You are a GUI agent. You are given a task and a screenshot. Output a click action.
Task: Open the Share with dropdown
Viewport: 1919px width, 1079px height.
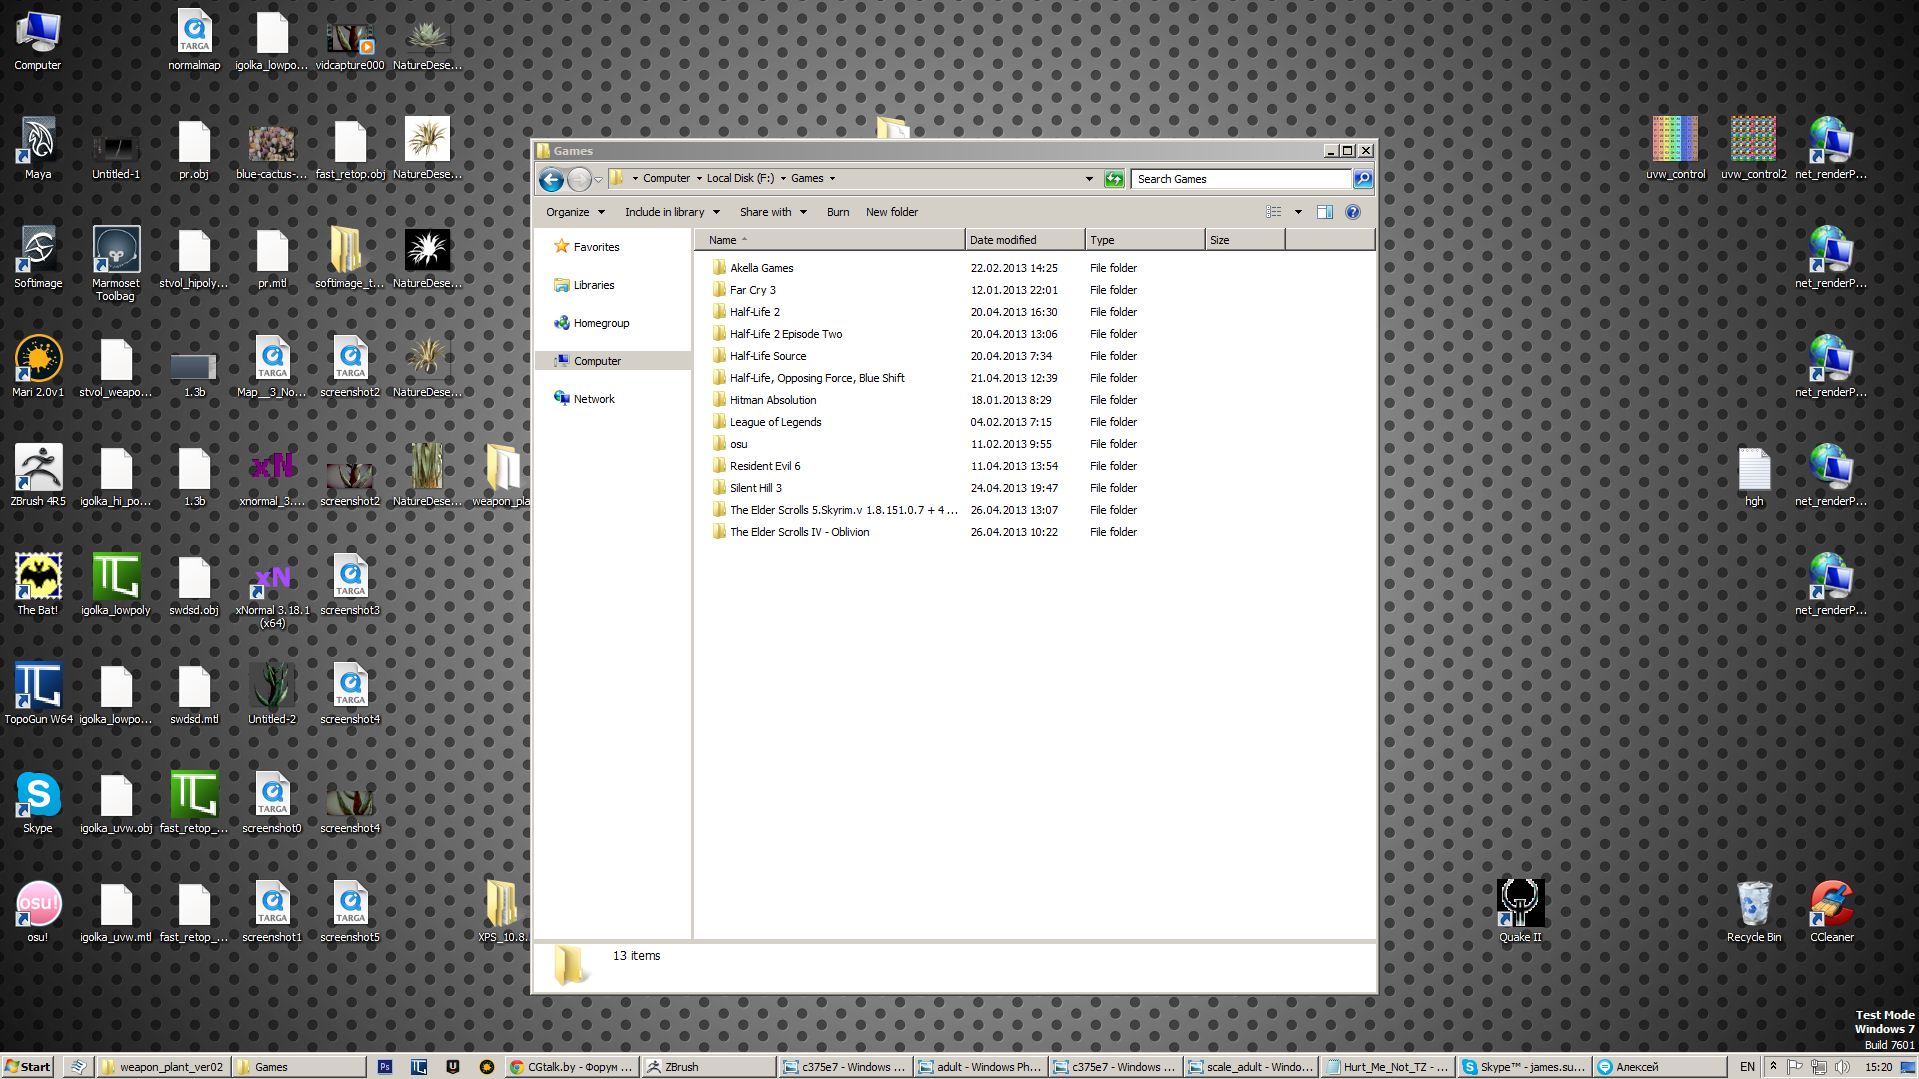point(773,212)
